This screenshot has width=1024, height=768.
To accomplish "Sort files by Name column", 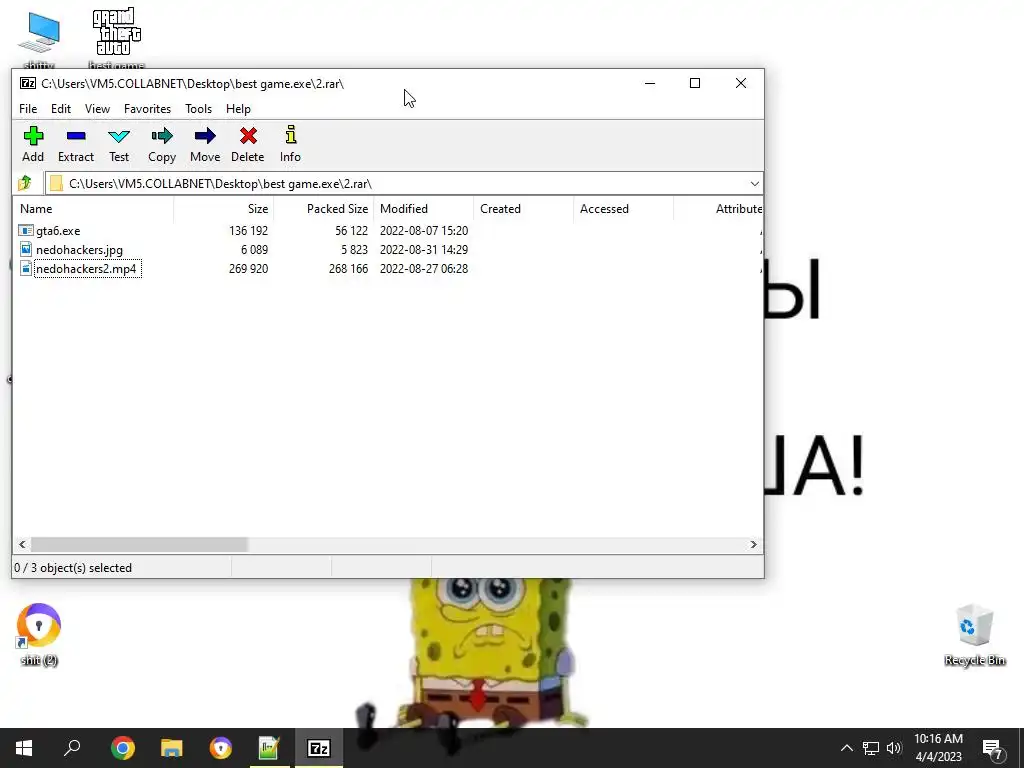I will [x=93, y=209].
